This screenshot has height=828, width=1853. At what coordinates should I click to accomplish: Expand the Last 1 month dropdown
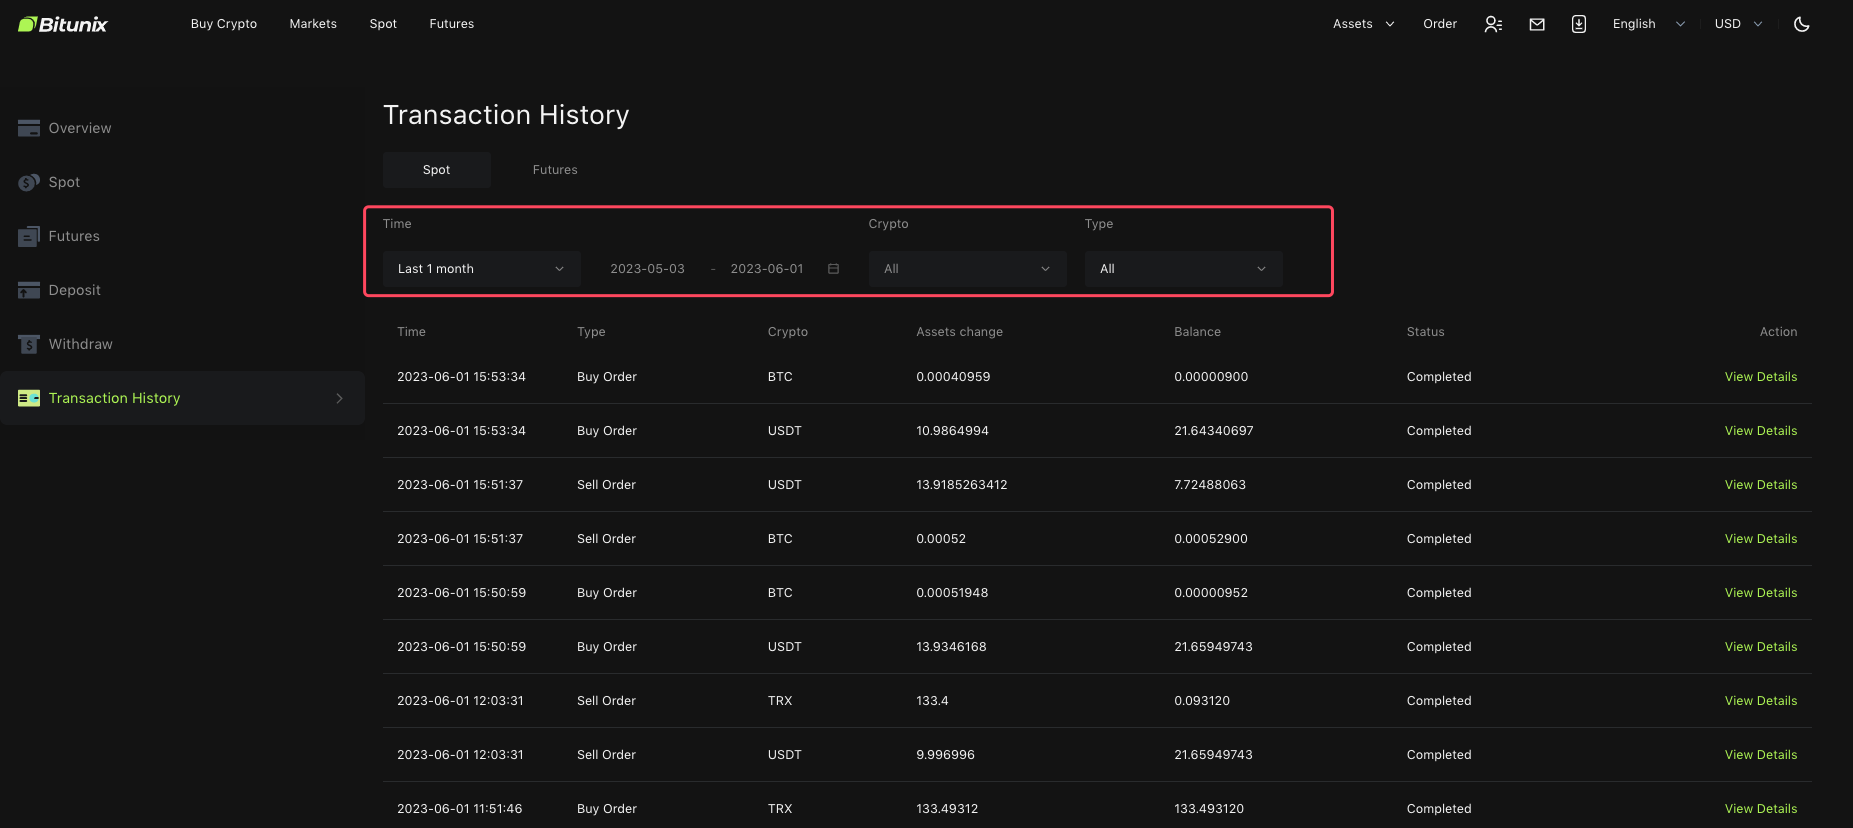tap(481, 269)
